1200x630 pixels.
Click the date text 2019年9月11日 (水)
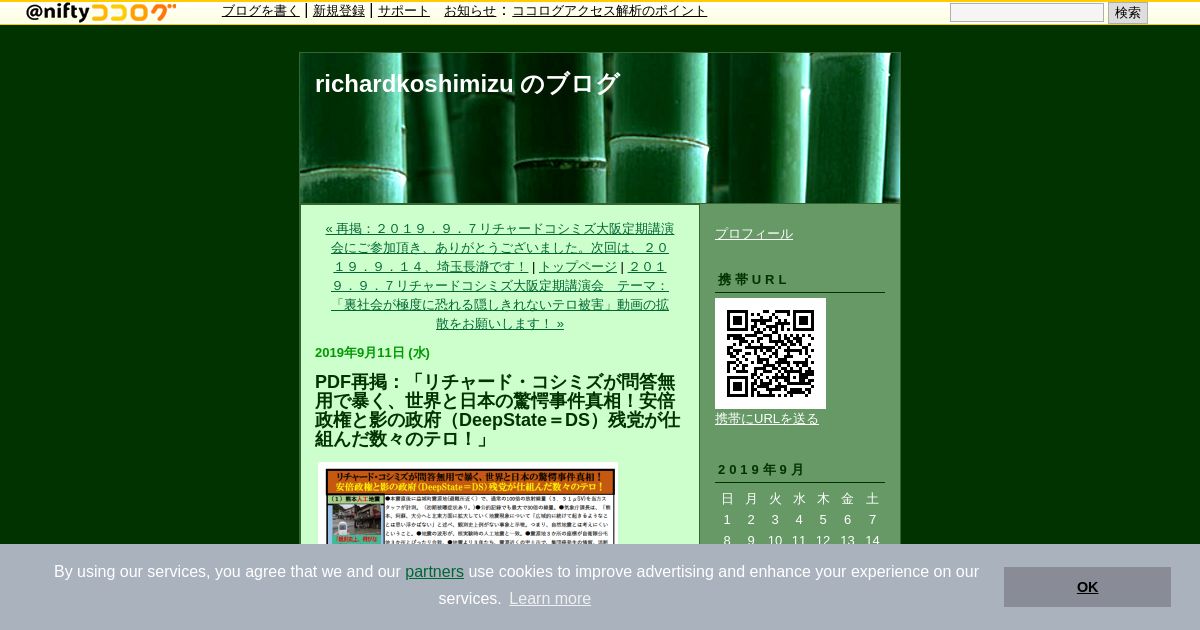372,353
